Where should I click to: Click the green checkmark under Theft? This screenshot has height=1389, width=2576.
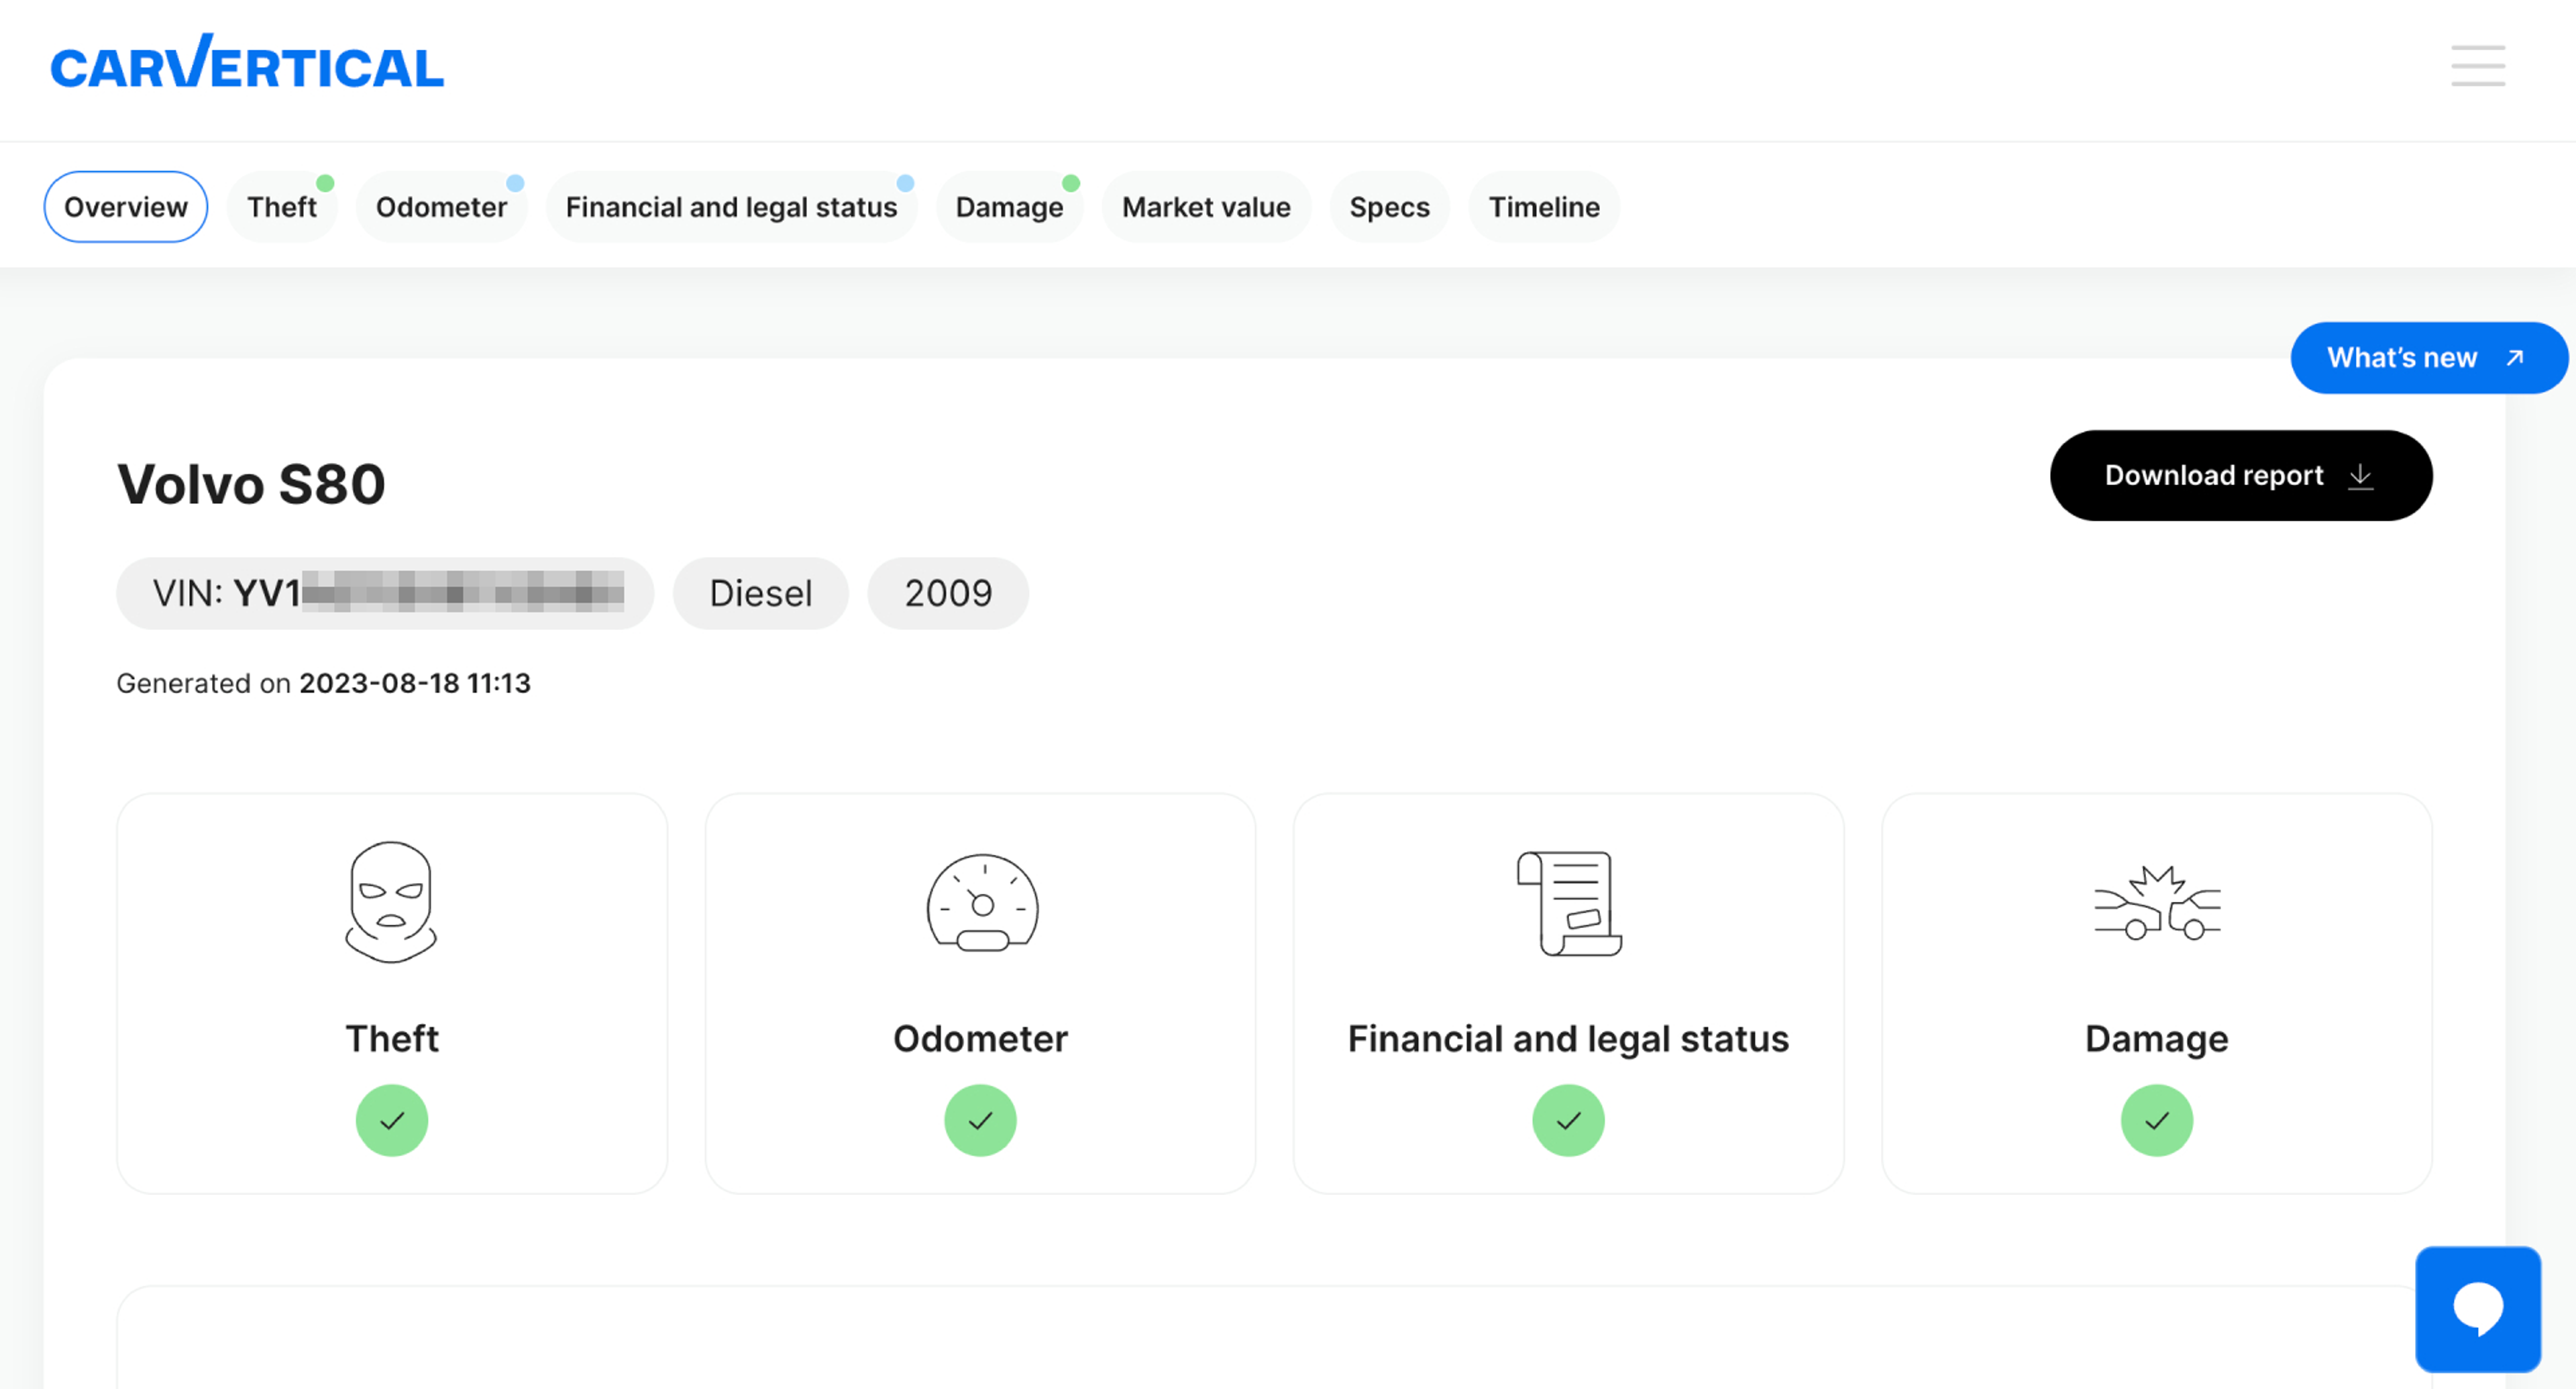(x=391, y=1120)
